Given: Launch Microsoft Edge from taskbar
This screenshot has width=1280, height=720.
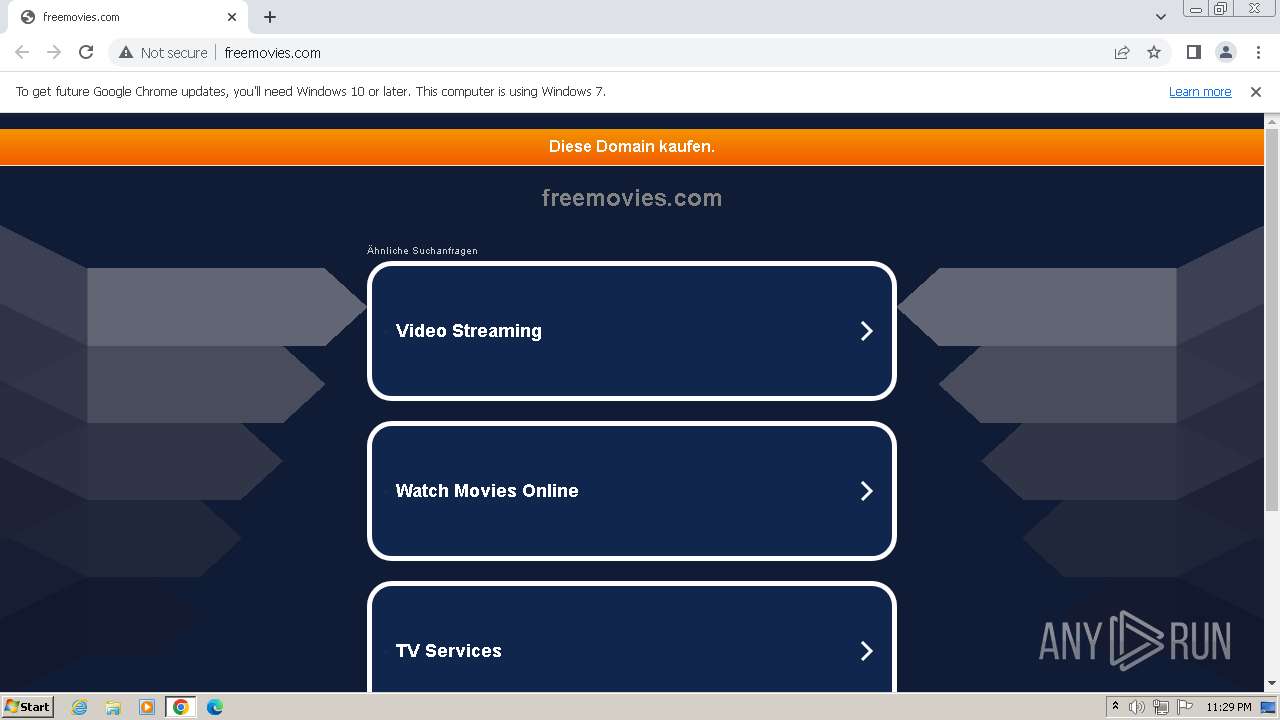Looking at the screenshot, I should [215, 707].
